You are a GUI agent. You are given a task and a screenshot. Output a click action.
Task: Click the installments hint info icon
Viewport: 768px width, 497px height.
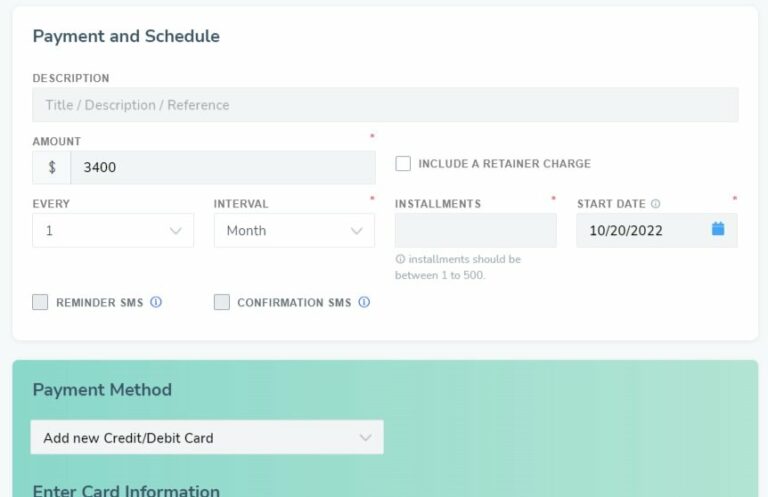click(400, 259)
